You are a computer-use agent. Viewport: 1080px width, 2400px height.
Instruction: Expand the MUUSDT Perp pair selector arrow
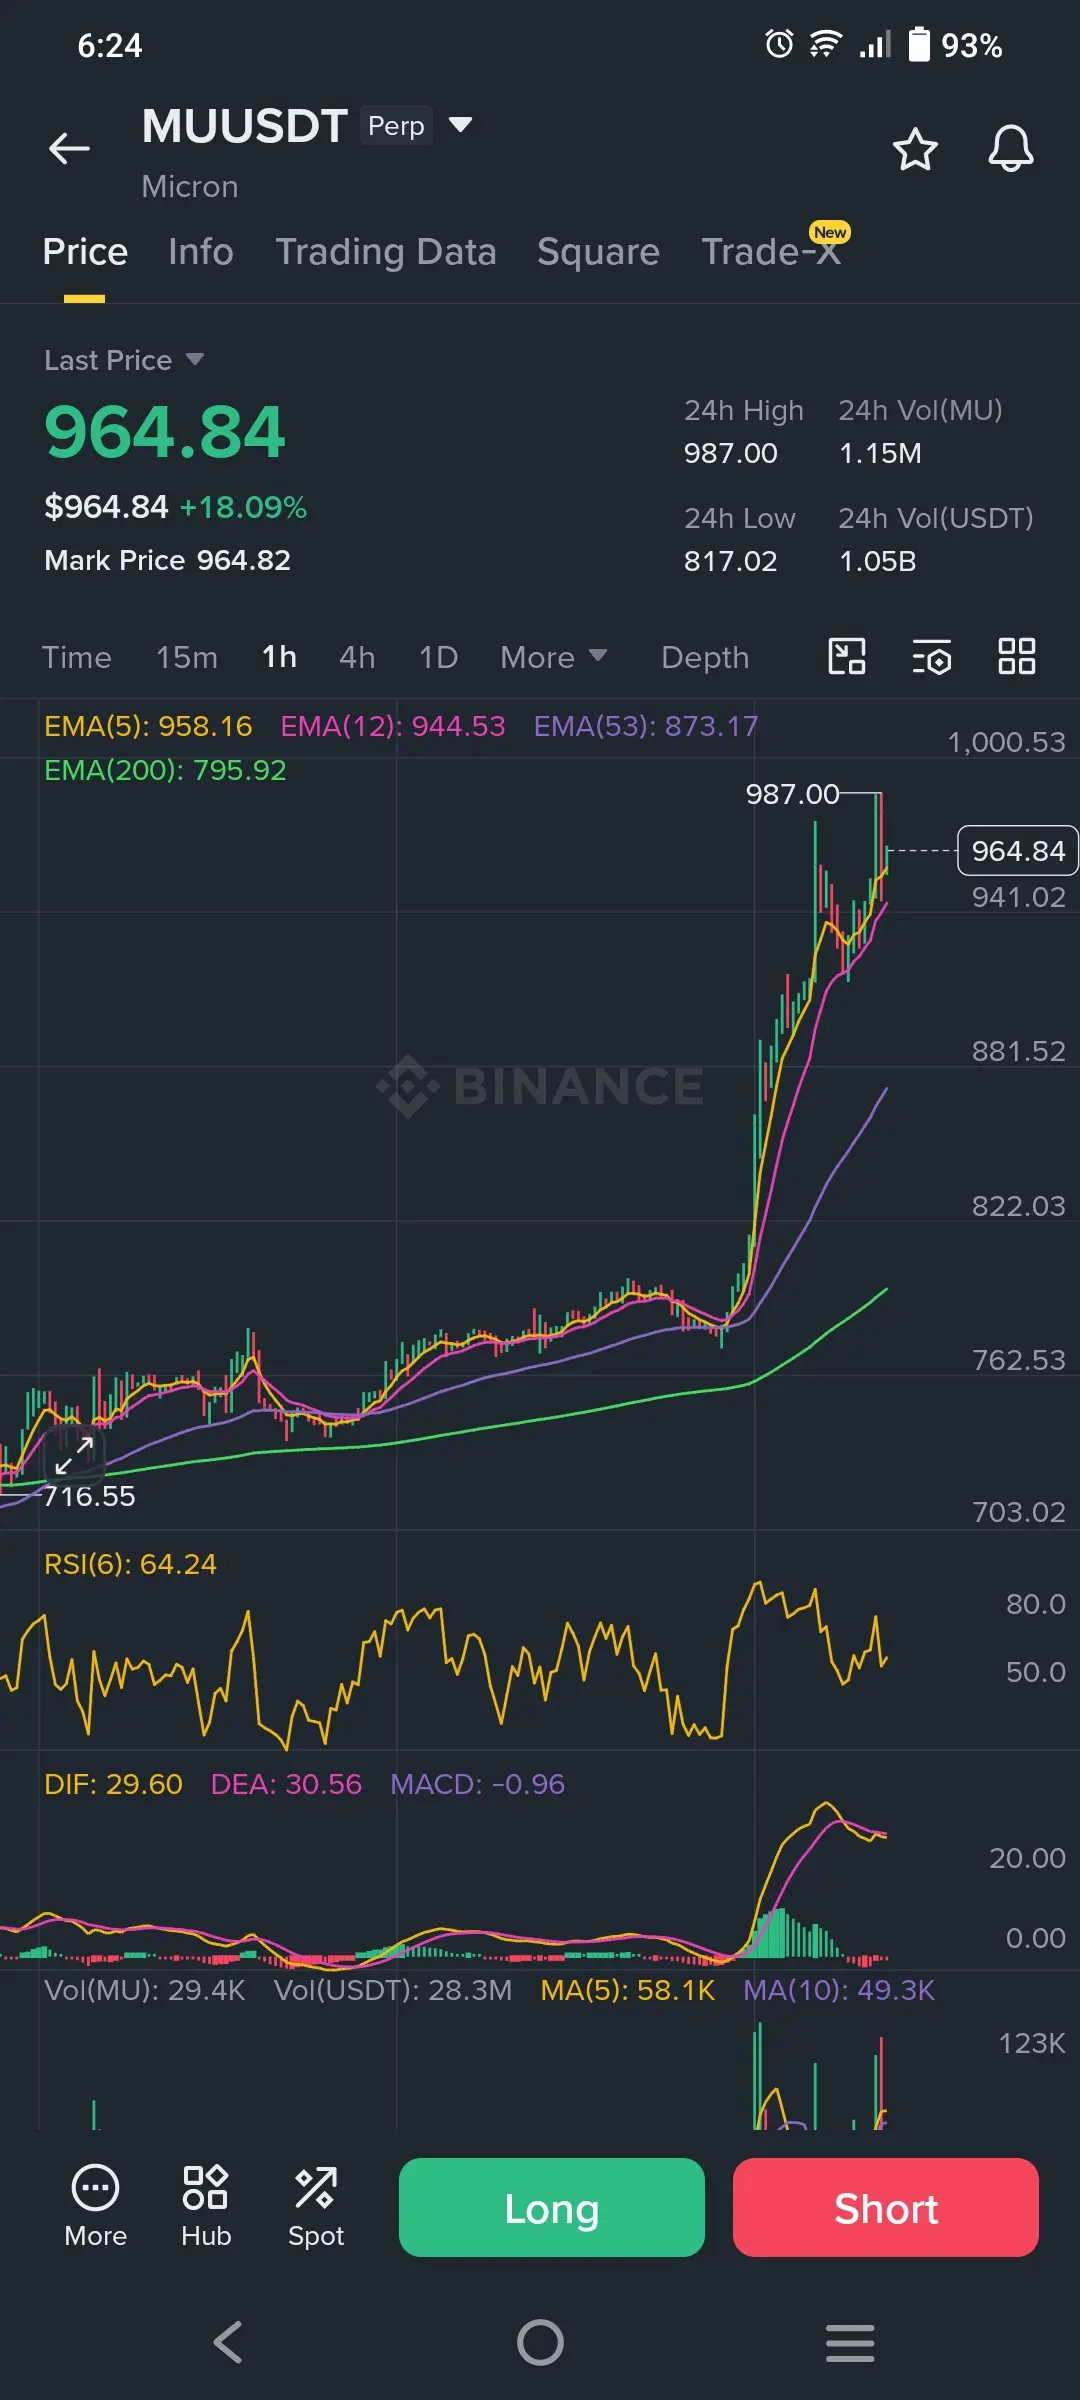point(460,125)
